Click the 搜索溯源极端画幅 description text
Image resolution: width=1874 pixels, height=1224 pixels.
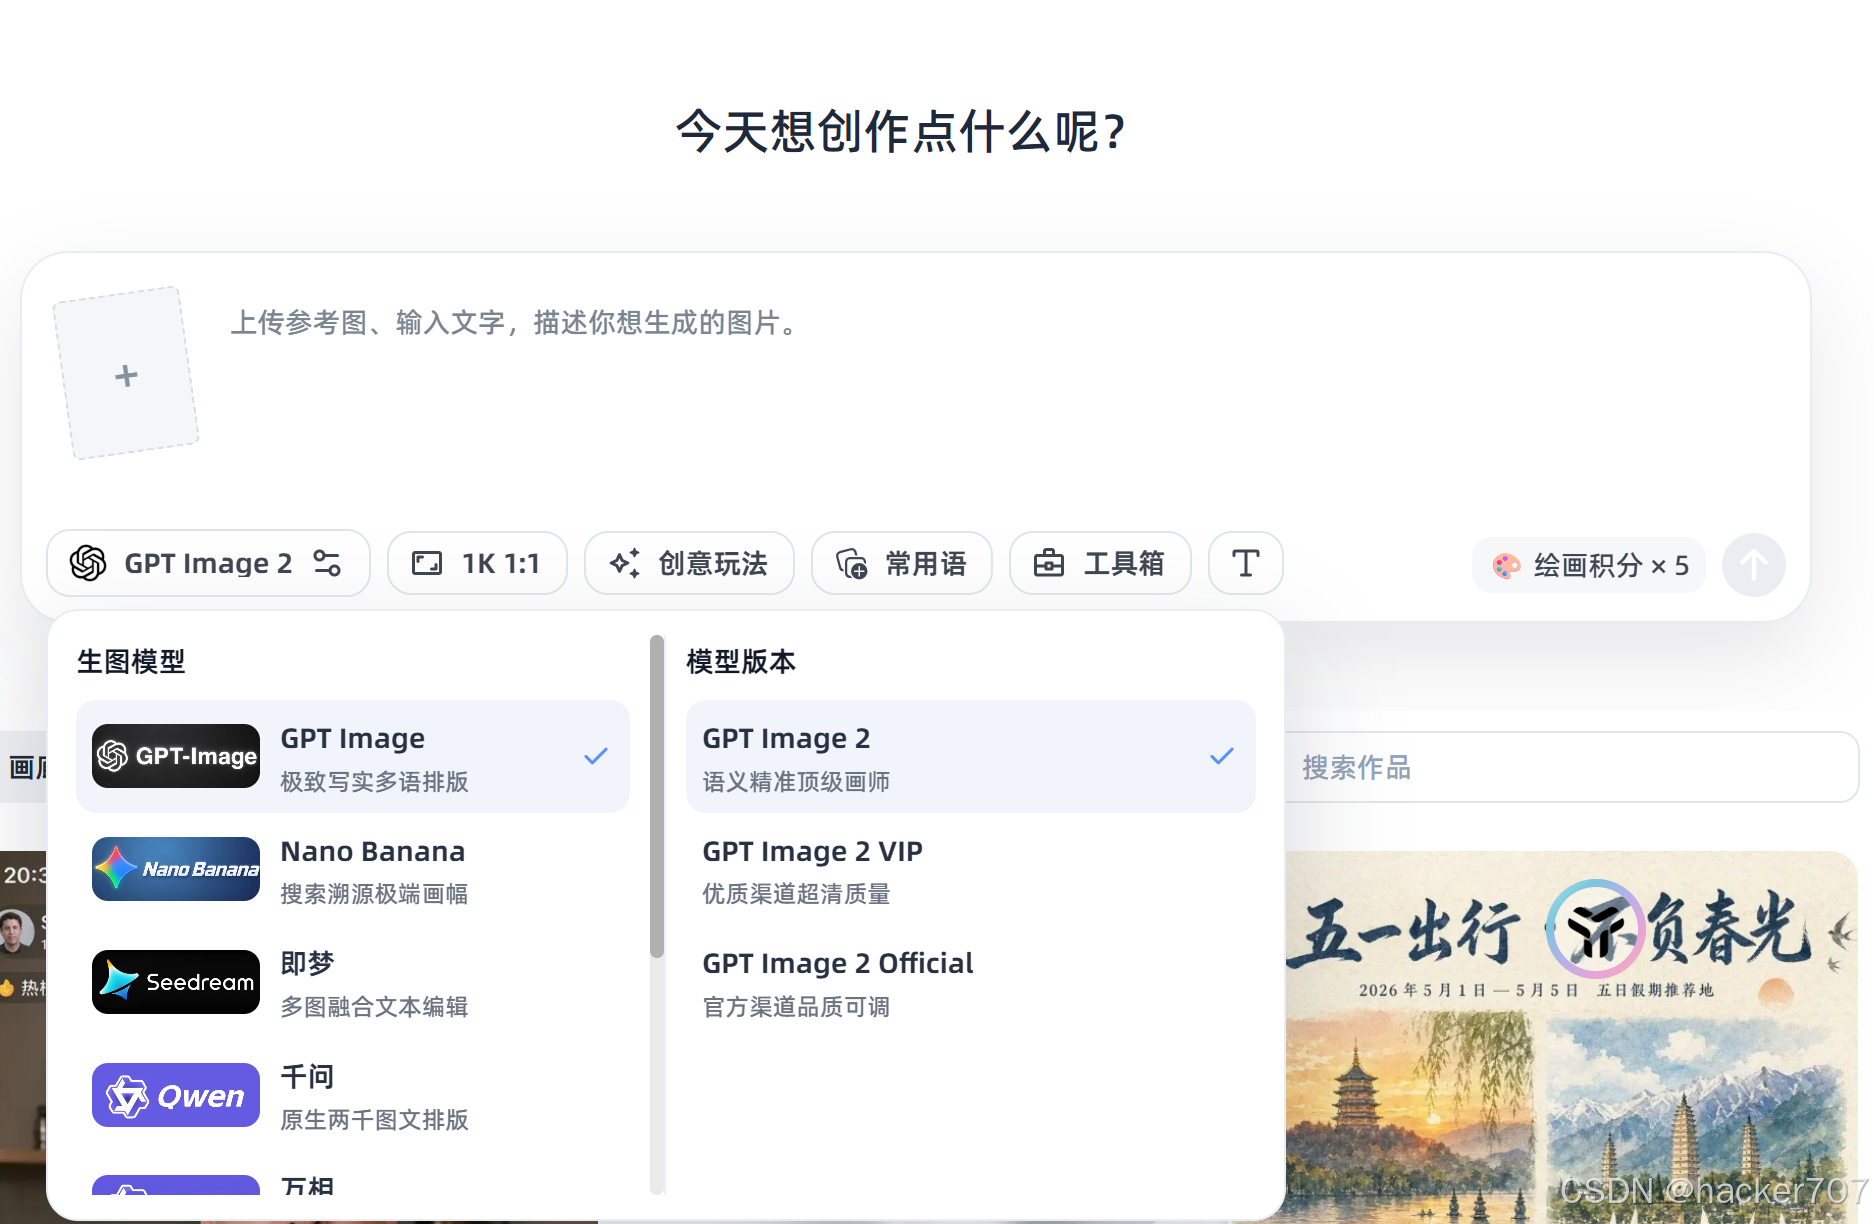(374, 894)
